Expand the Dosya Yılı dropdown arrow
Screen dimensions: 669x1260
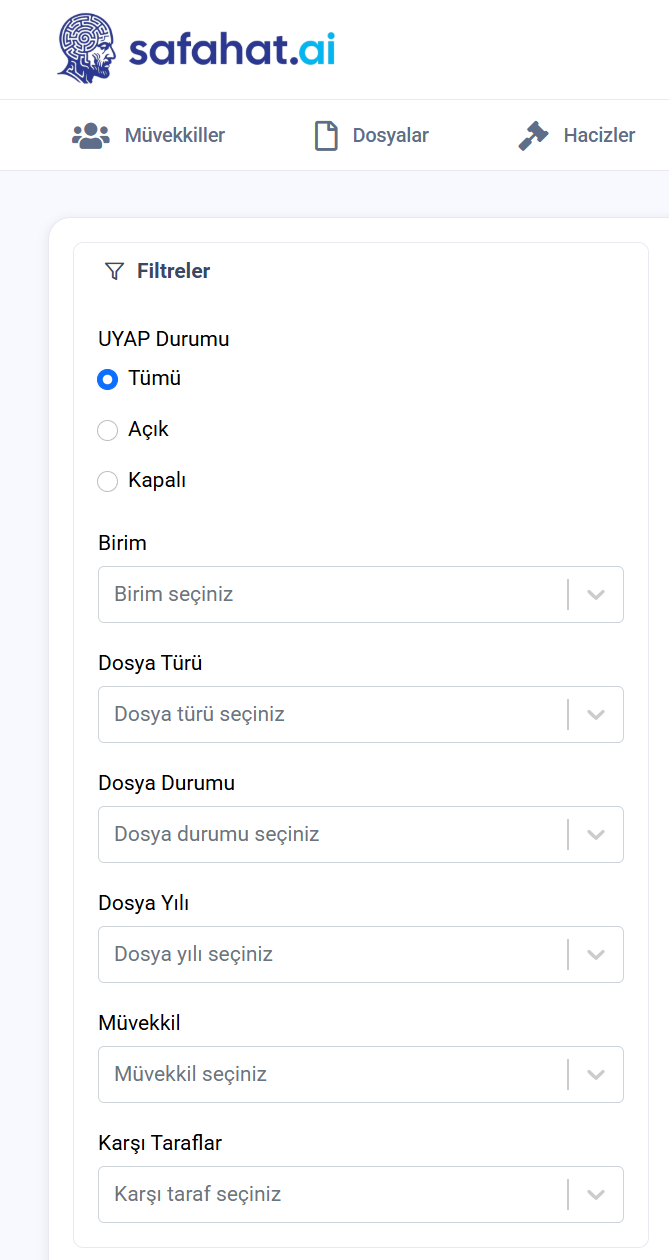596,954
